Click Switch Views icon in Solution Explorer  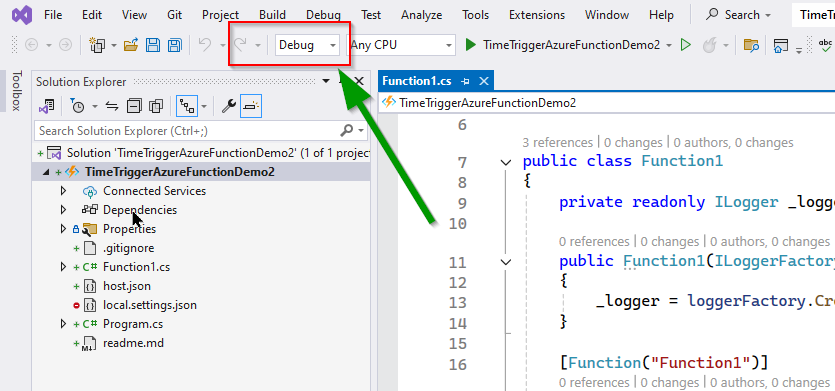(46, 107)
